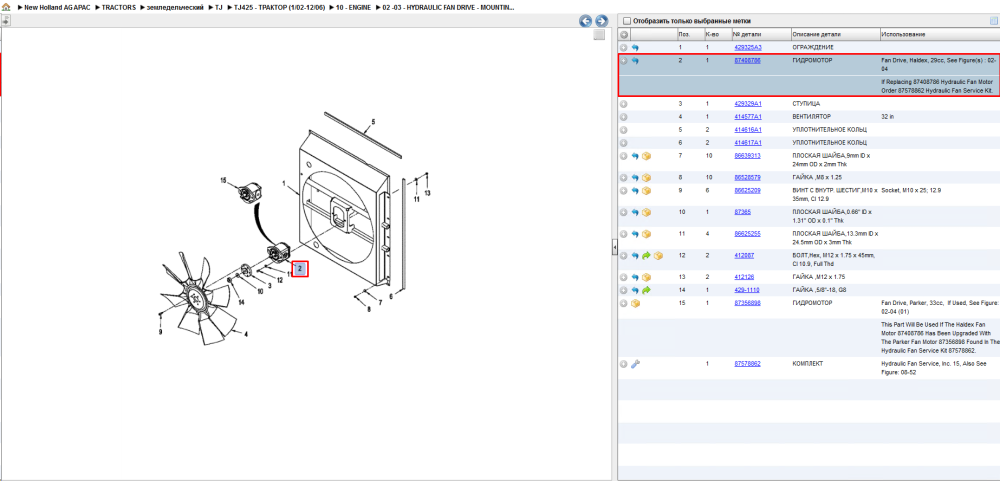Viewport: 1000px width, 481px height.
Task: Click wrench kit icon for КОМПЛЕКТ row
Action: (635, 364)
